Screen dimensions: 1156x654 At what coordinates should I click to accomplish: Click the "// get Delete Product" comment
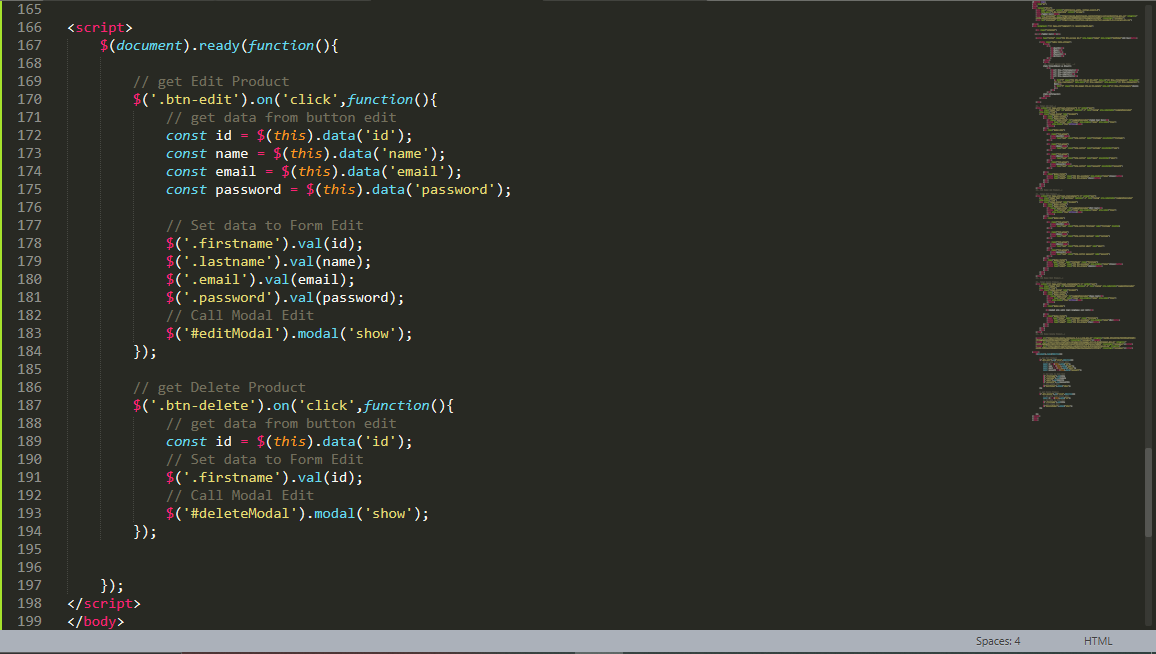click(x=219, y=388)
